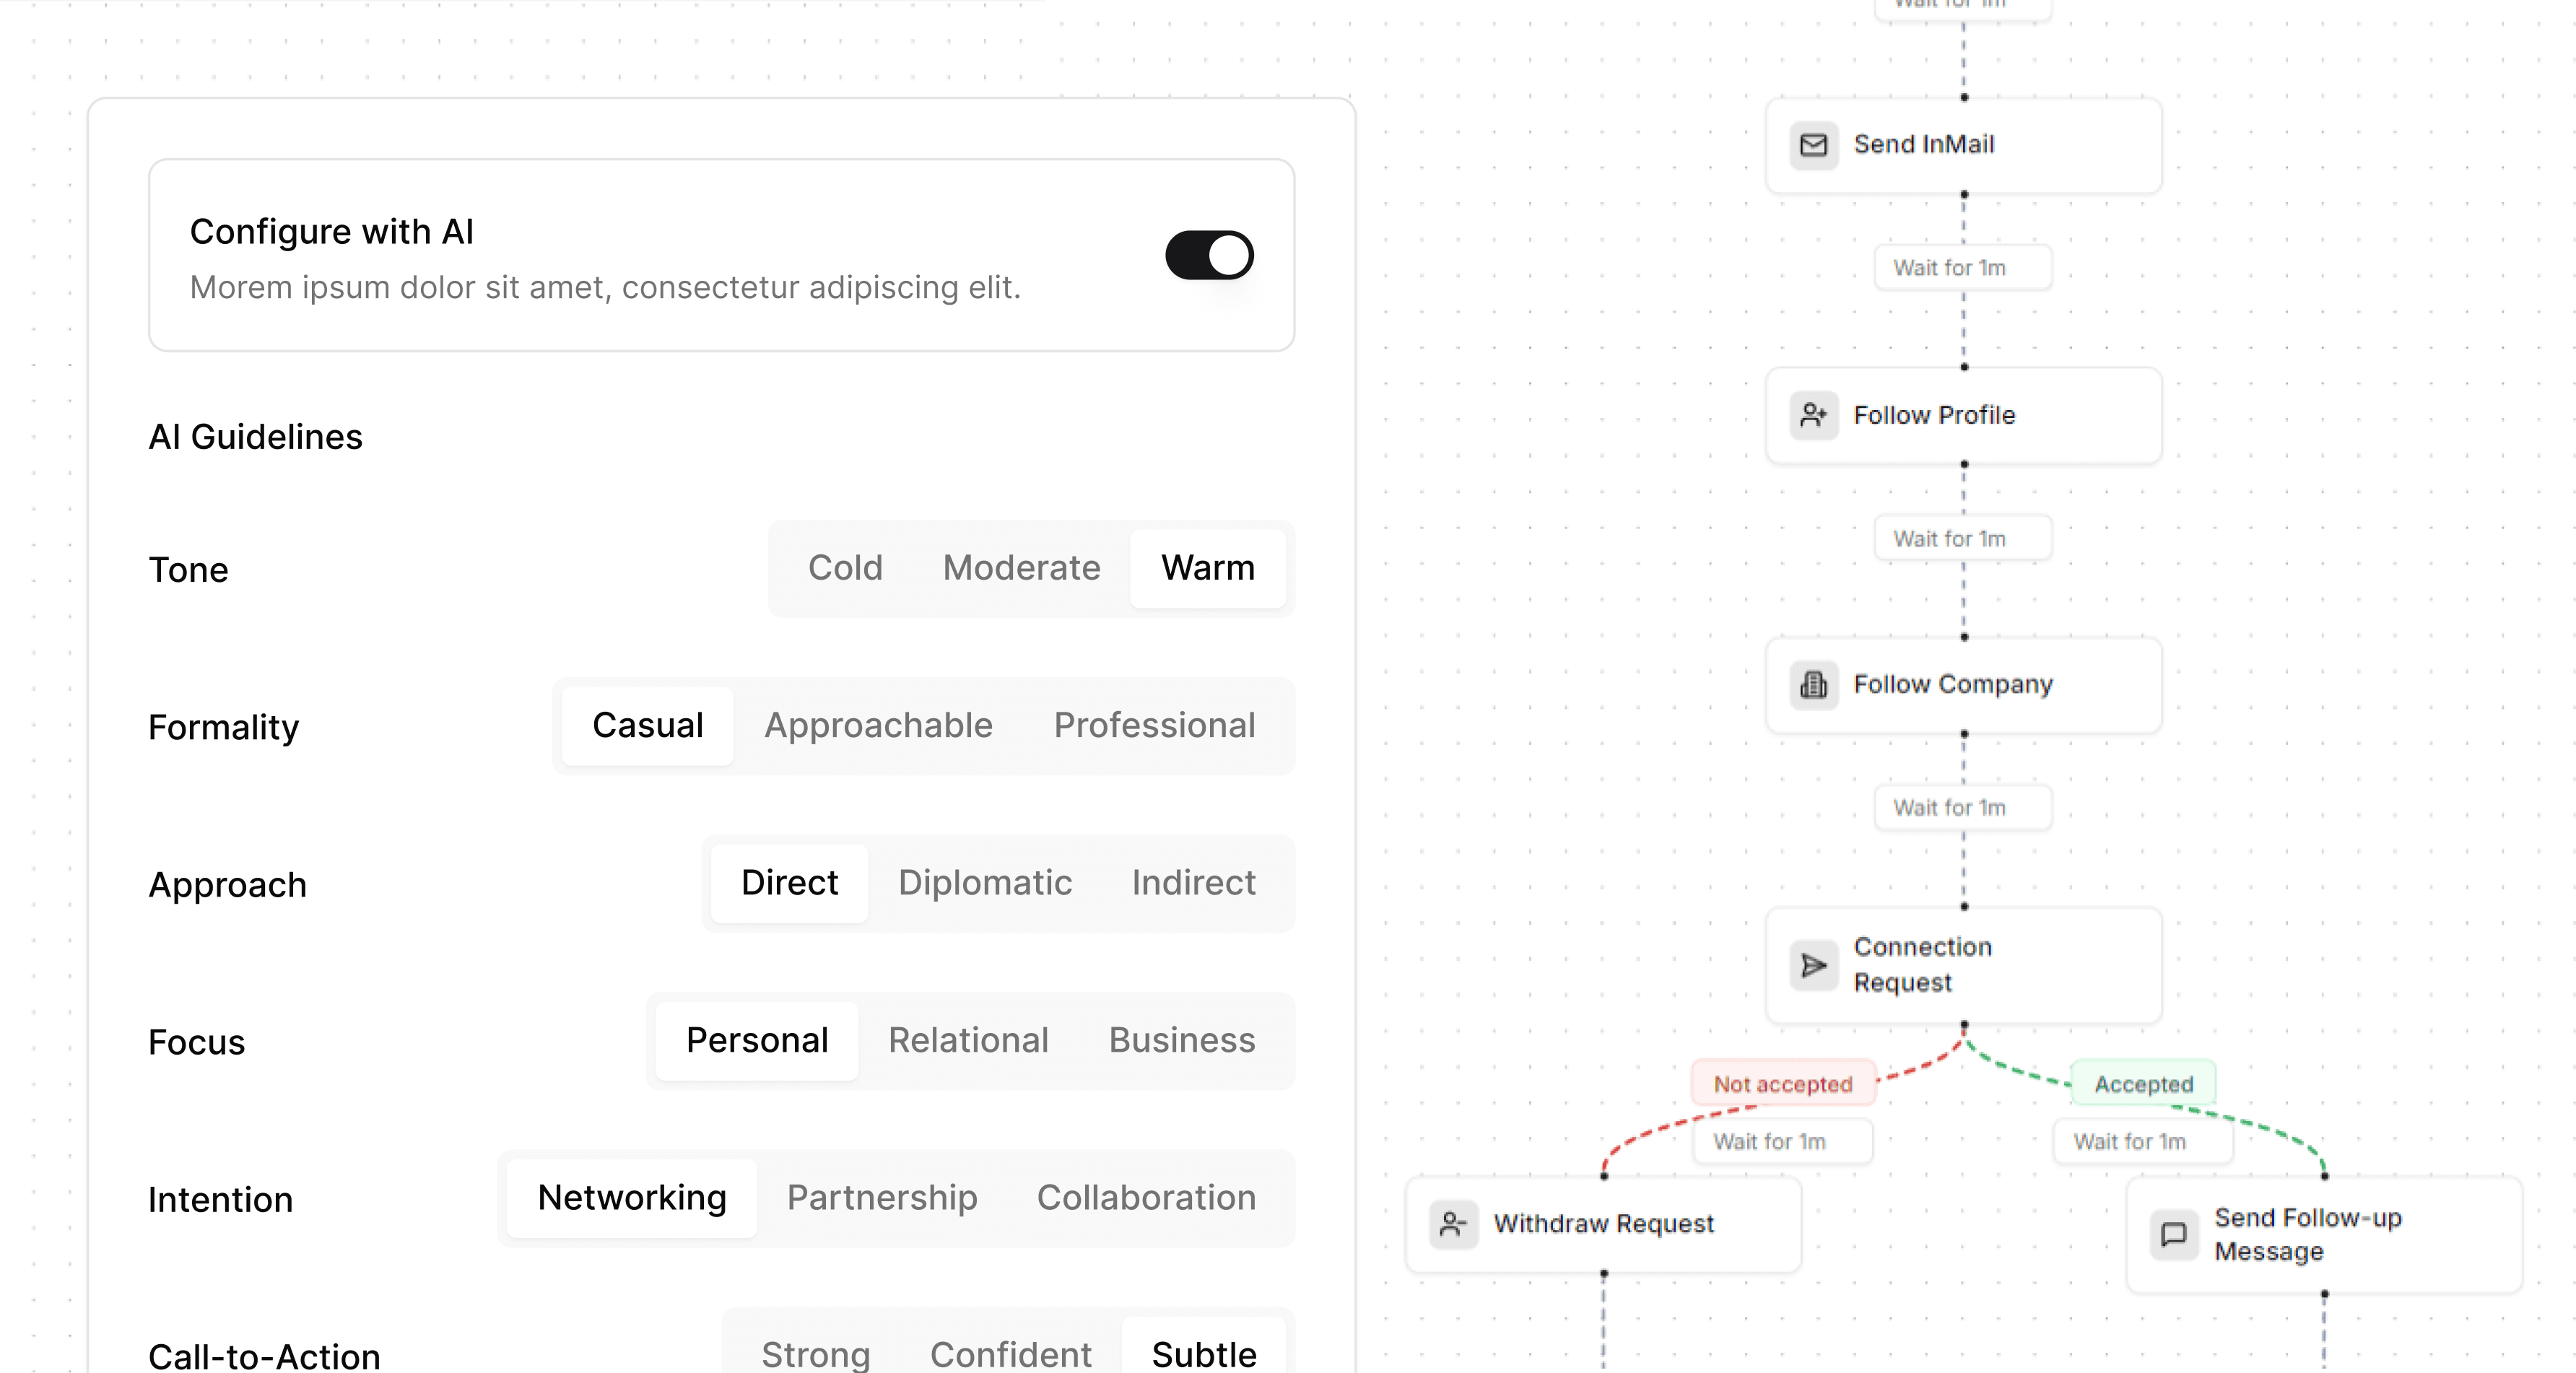Image resolution: width=2576 pixels, height=1373 pixels.
Task: Select the Follow Company workflow node
Action: 1963,685
